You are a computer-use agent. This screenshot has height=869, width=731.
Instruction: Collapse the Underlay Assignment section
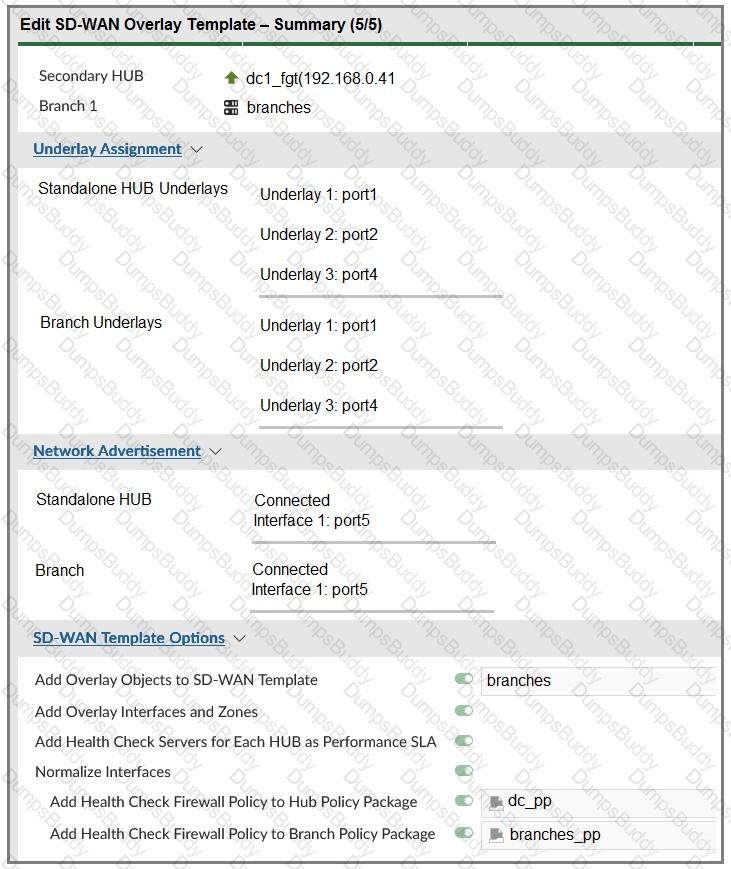(x=196, y=149)
